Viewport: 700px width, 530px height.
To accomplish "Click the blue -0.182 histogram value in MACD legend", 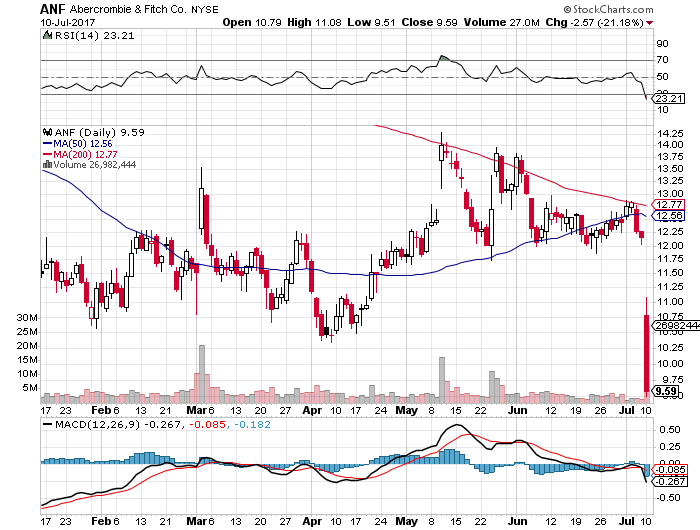I will tap(252, 424).
